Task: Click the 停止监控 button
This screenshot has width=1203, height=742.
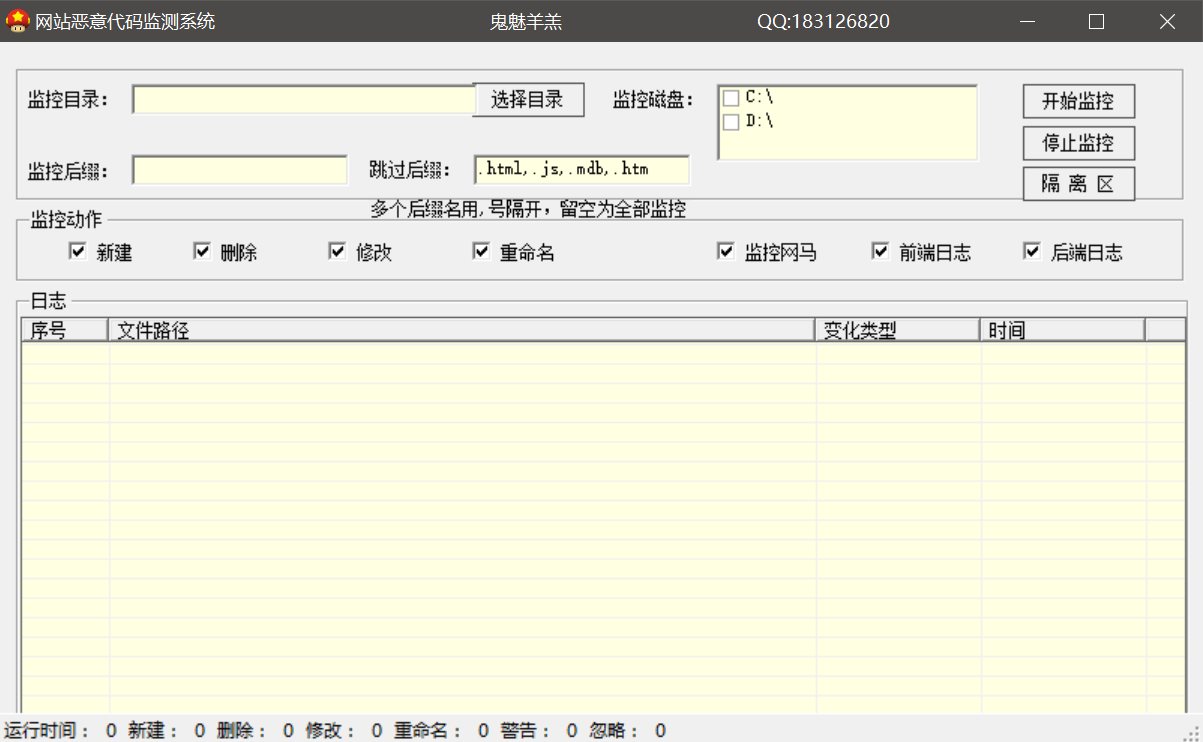Action: [1078, 143]
